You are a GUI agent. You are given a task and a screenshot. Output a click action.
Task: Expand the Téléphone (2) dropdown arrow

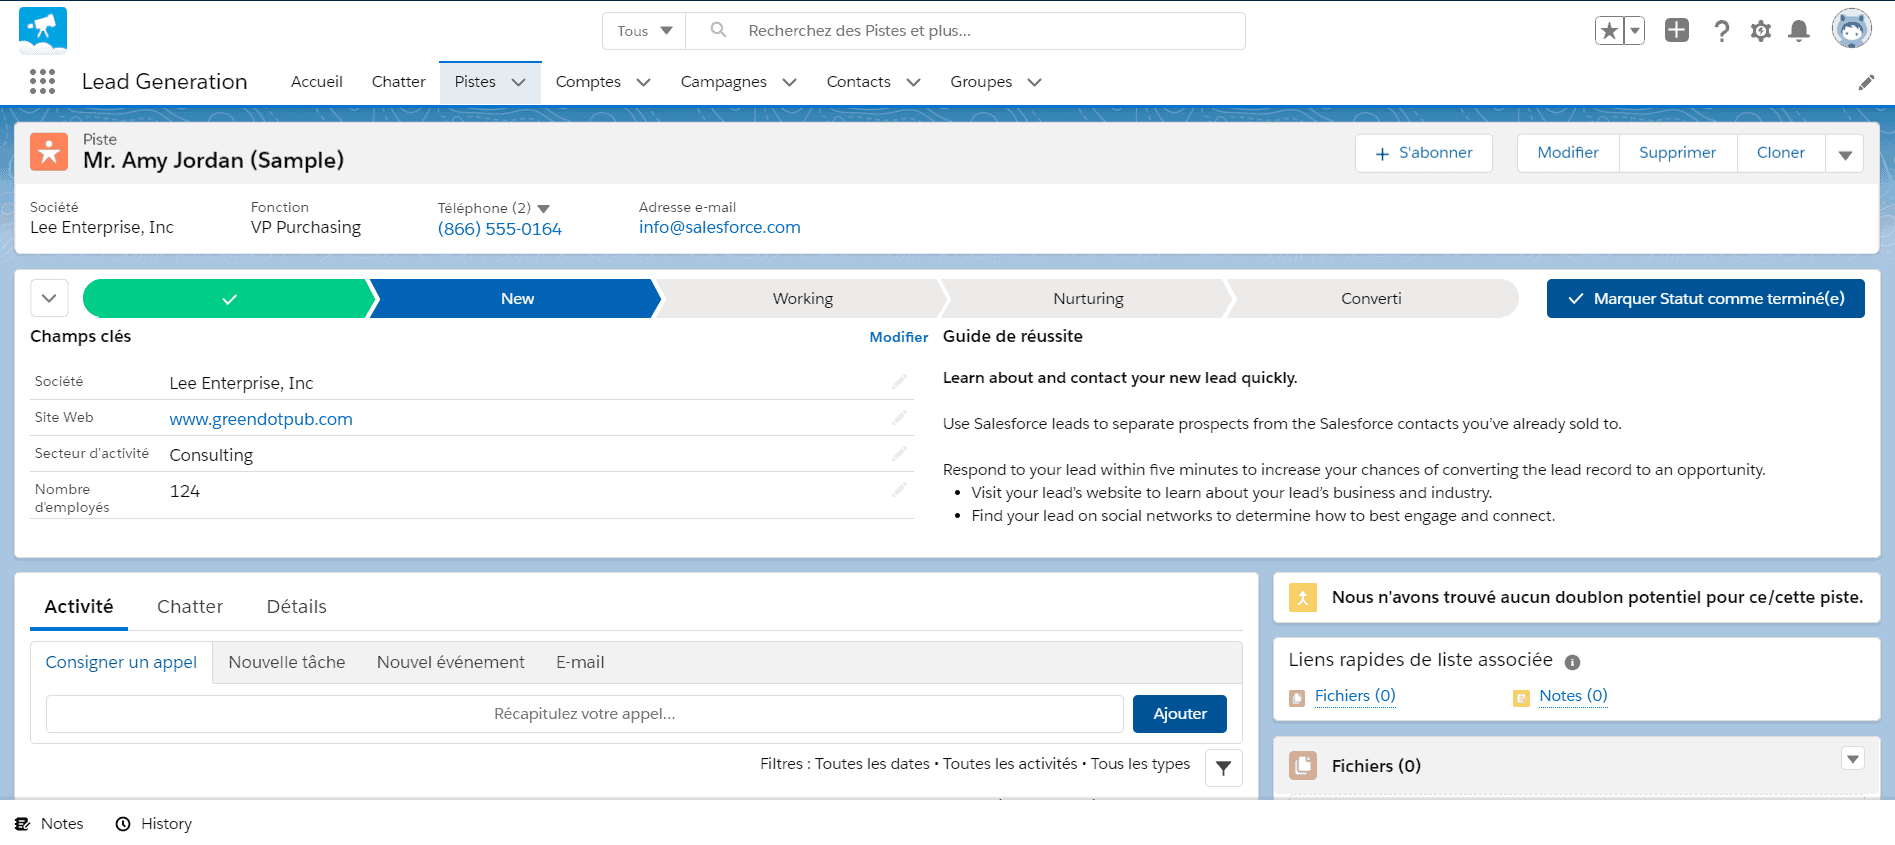(x=544, y=208)
